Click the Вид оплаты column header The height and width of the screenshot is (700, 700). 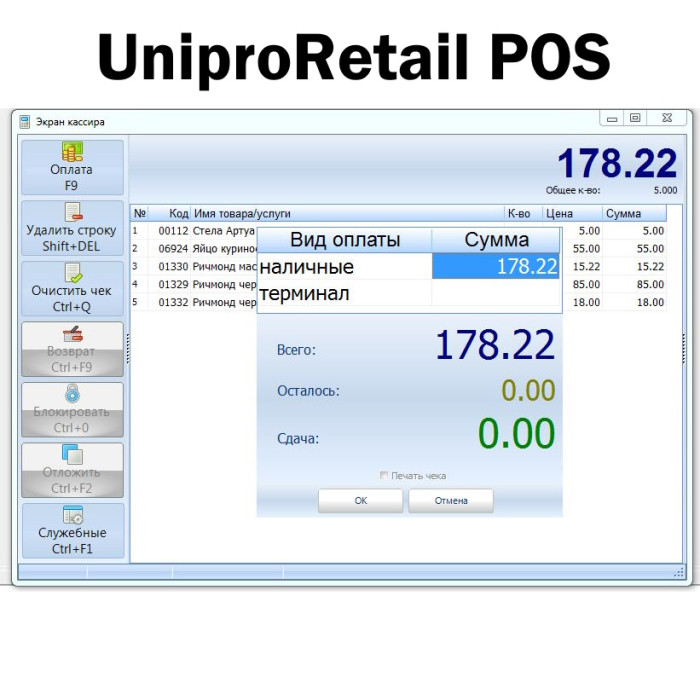coord(344,240)
